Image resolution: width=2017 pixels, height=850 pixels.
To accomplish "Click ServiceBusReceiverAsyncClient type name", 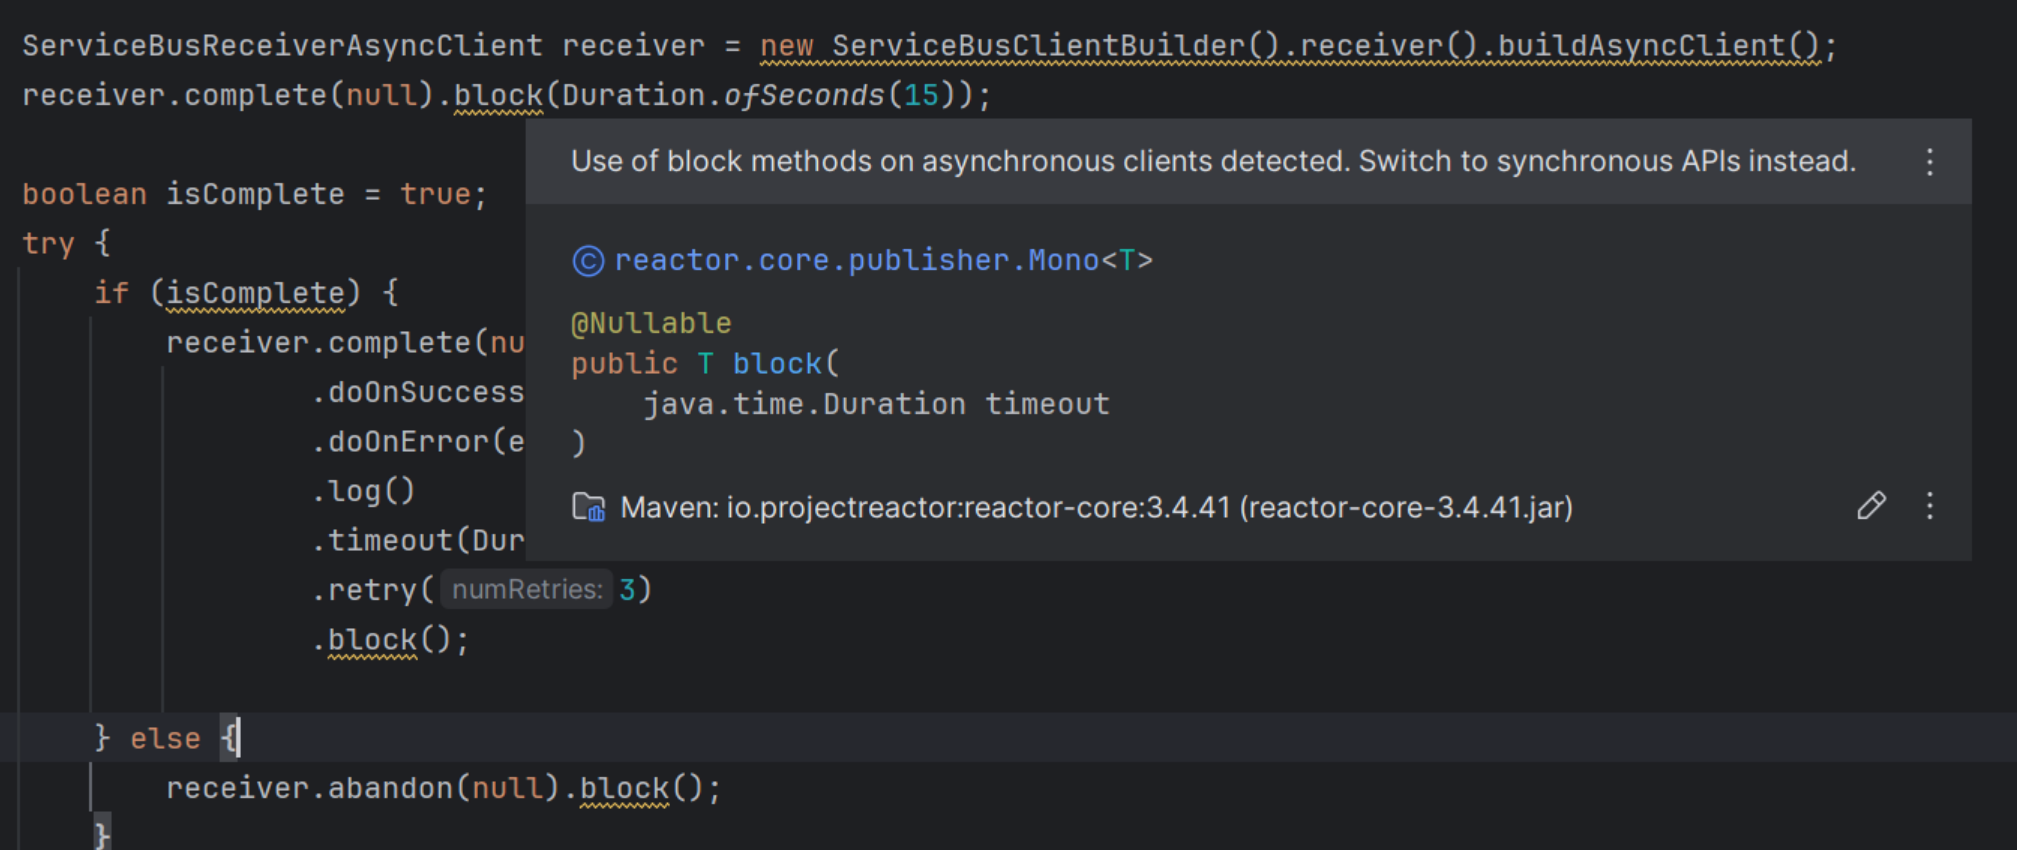I will pos(282,46).
